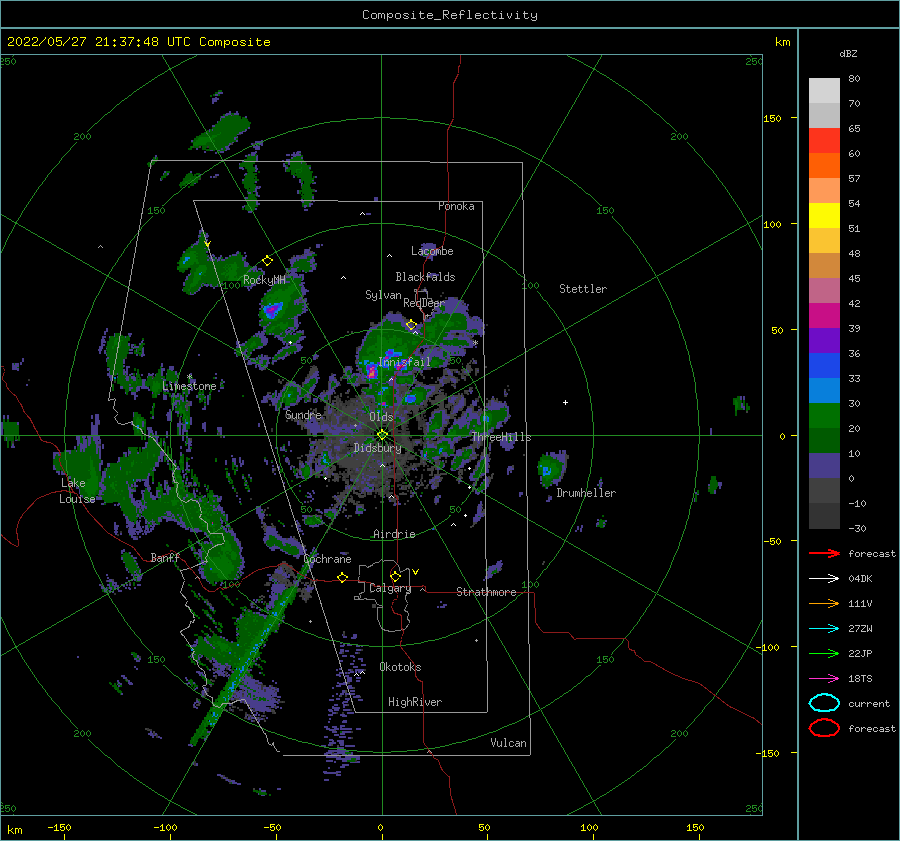
Task: Click the cyan current ellipse icon
Action: click(824, 703)
